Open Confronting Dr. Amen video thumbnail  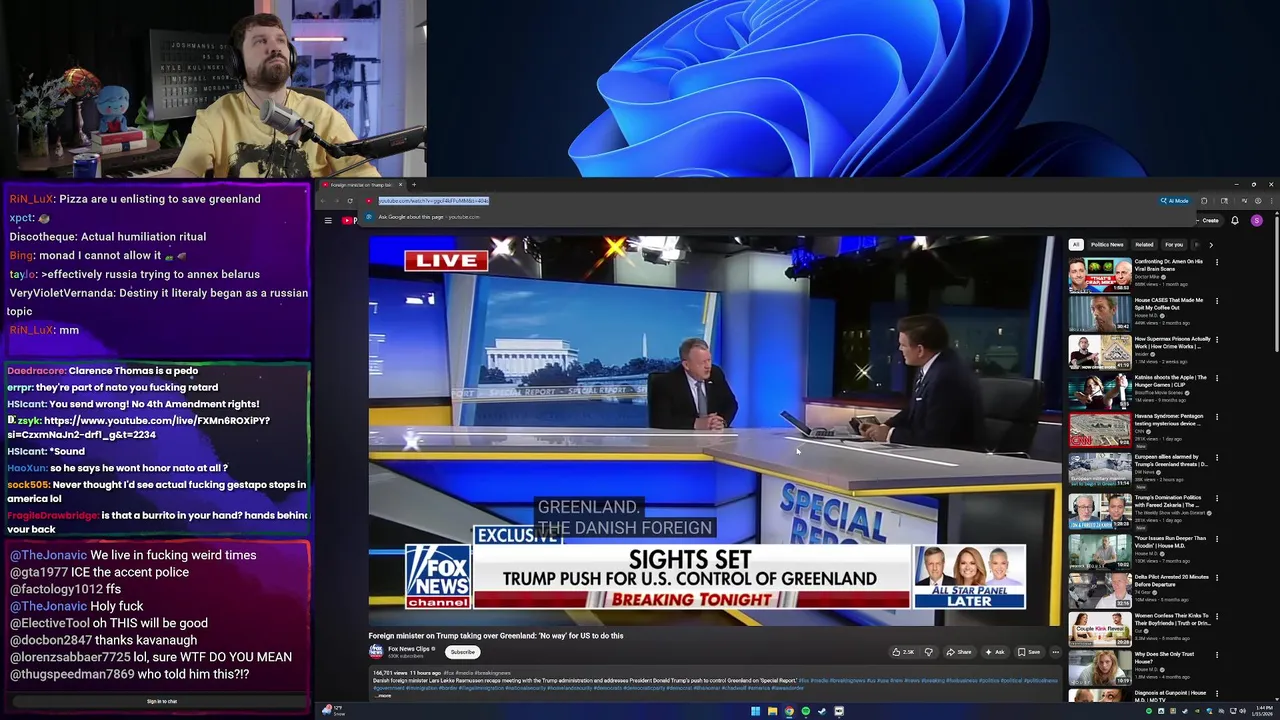[x=1100, y=276]
